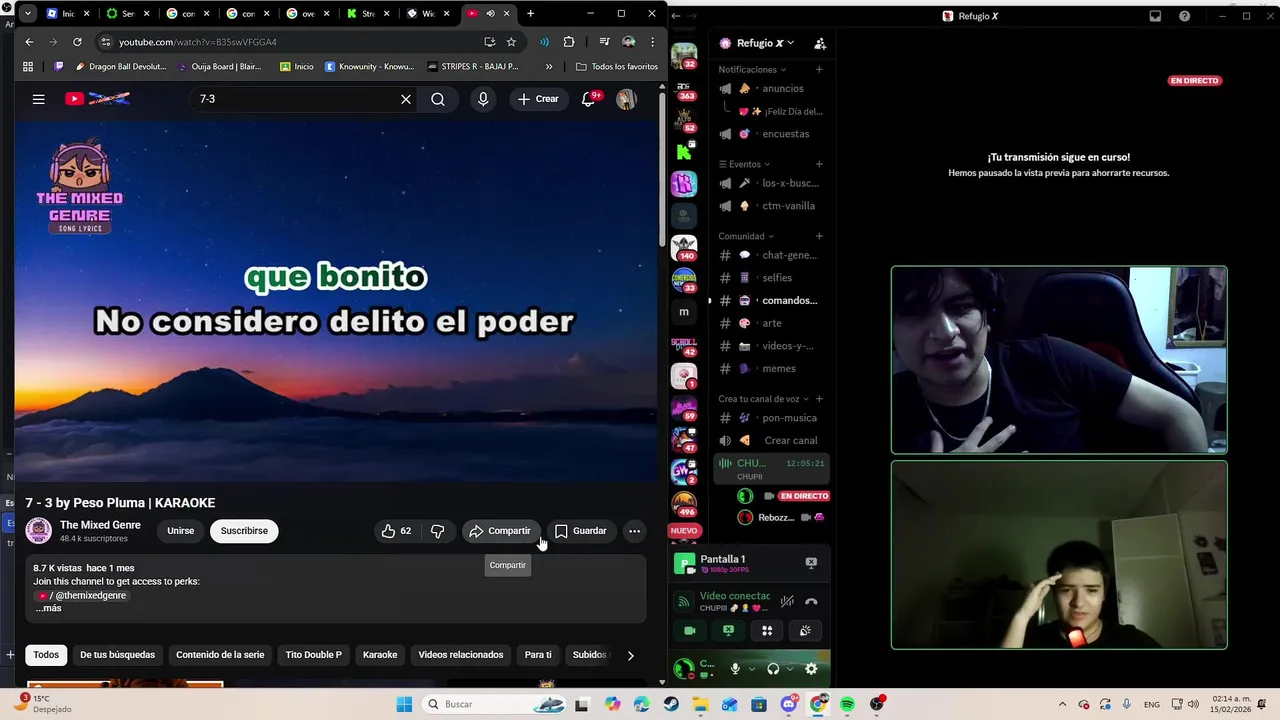The width and height of the screenshot is (1280, 720).
Task: Open Discord inbox icon in title bar
Action: pyautogui.click(x=1155, y=16)
